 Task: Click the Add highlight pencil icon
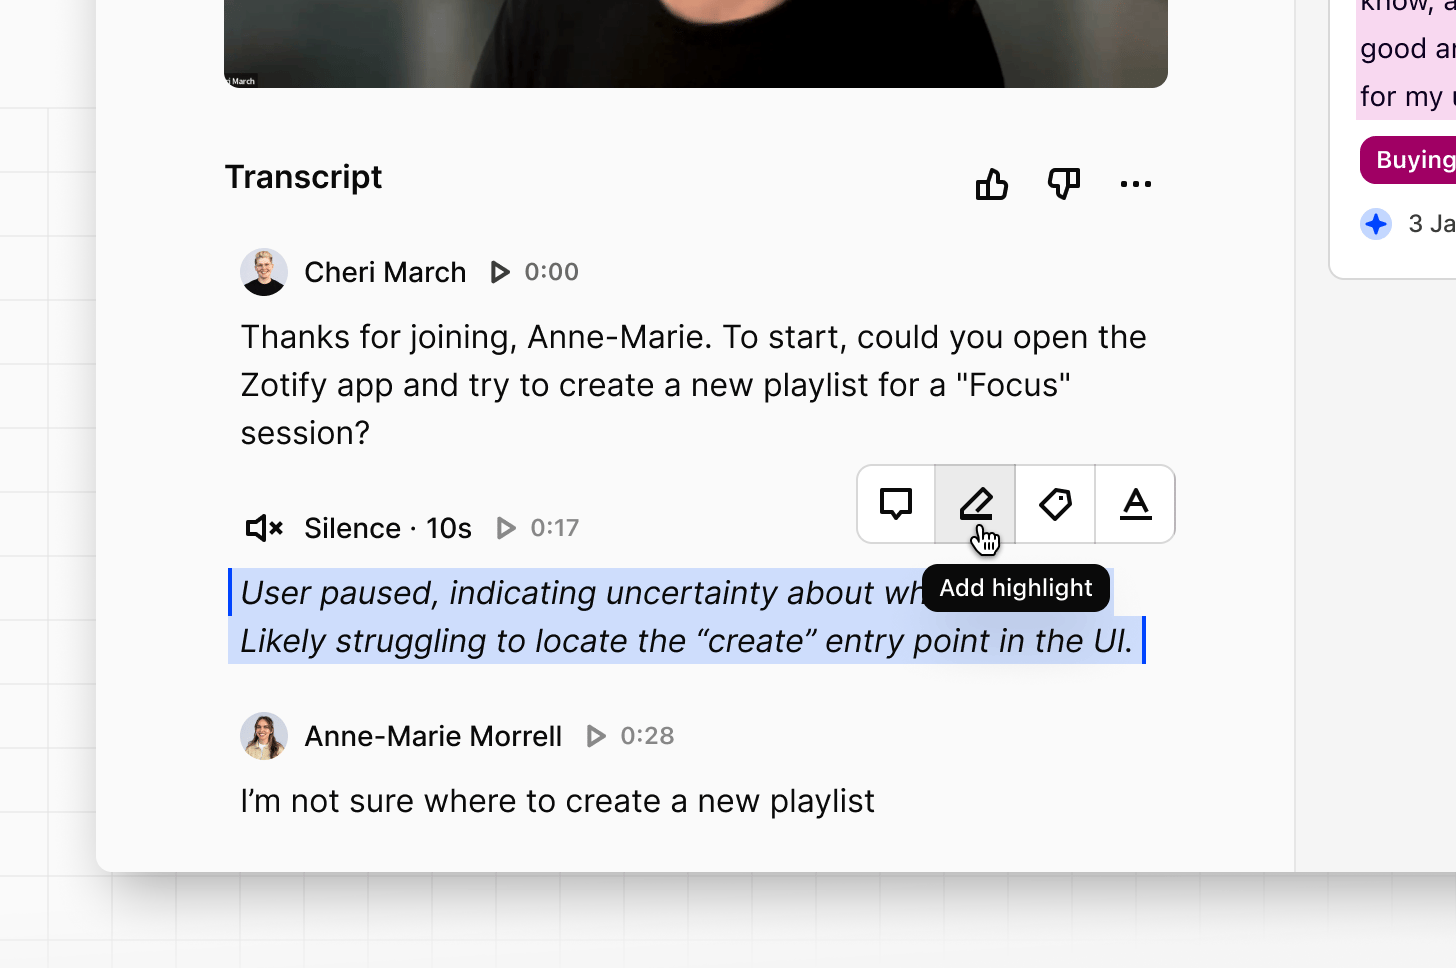click(976, 504)
